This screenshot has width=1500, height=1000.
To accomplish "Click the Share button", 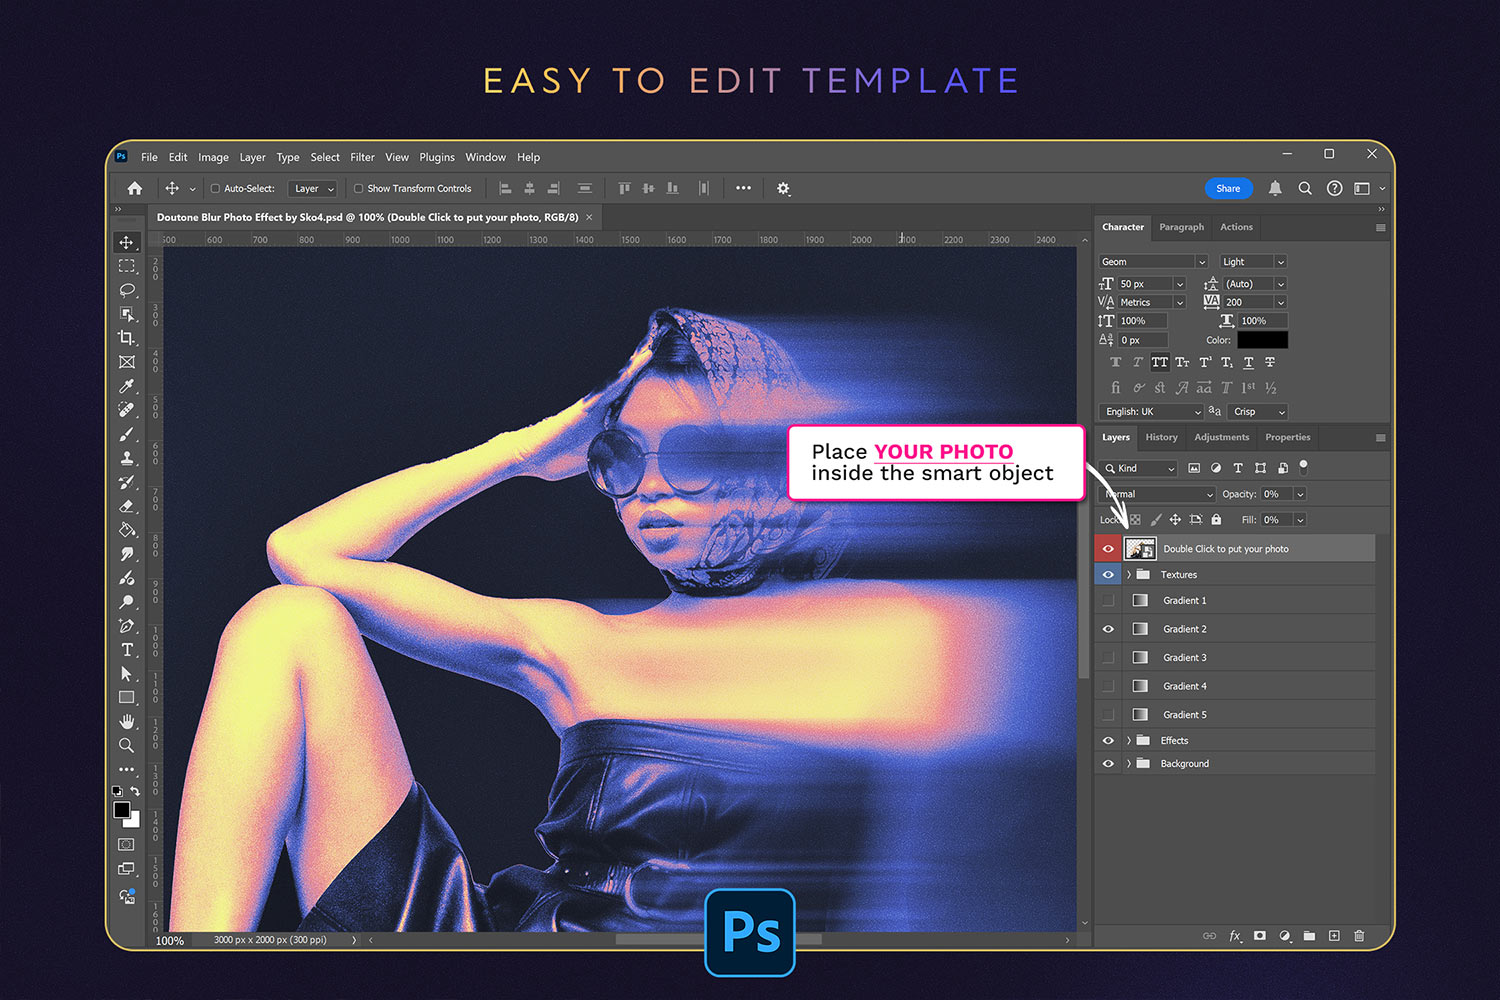I will pos(1228,188).
